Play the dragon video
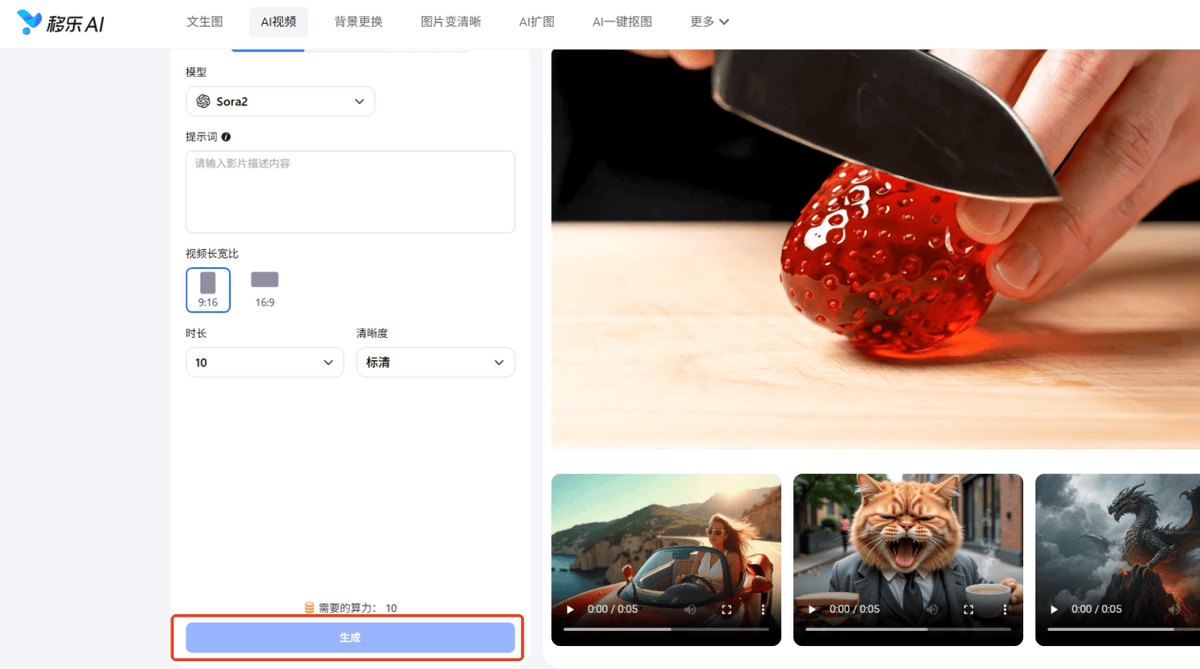This screenshot has width=1200, height=669. (x=1054, y=609)
